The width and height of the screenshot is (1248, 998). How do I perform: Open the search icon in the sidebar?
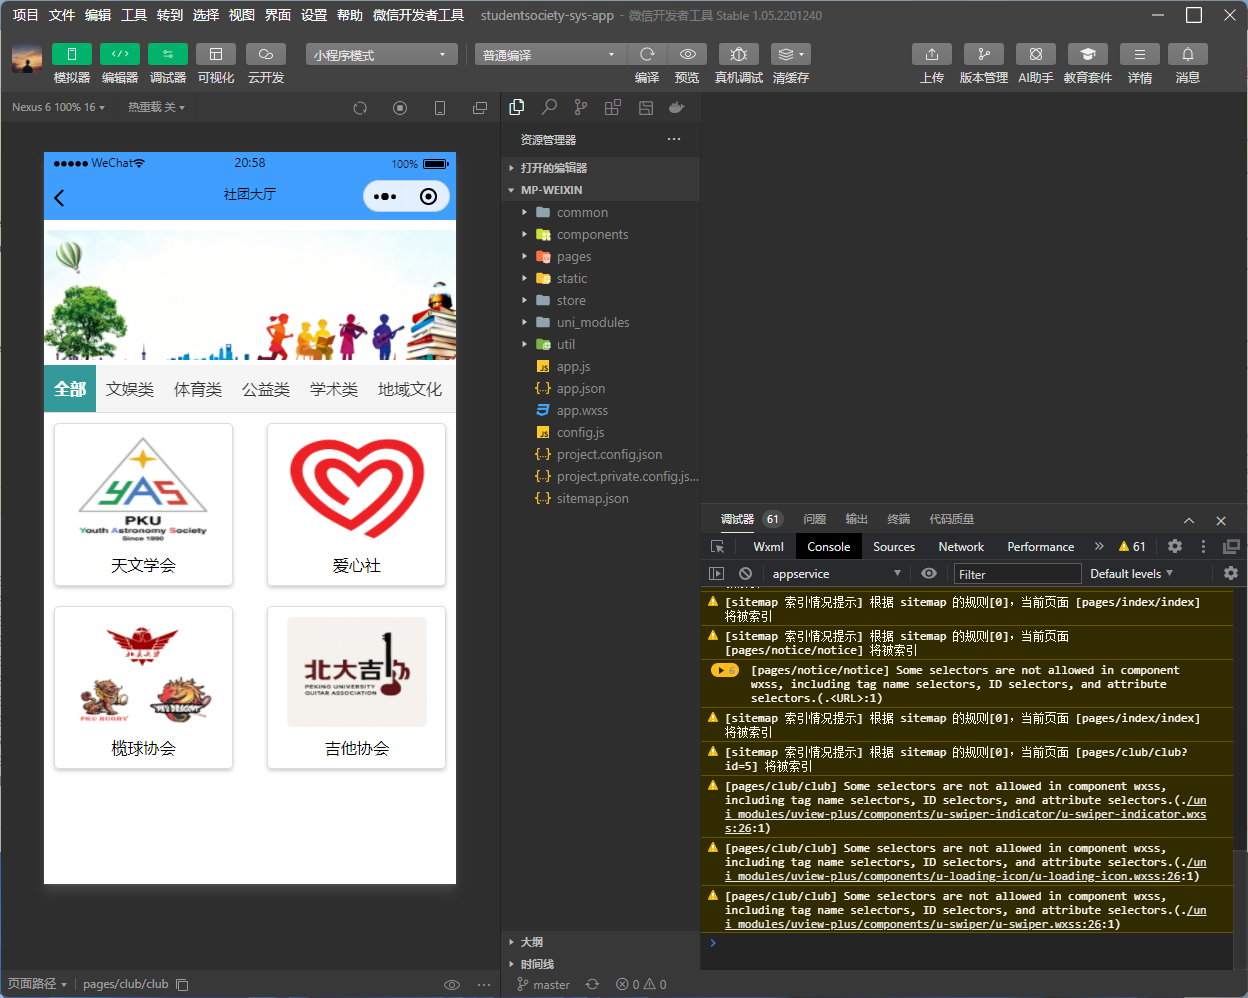[549, 107]
